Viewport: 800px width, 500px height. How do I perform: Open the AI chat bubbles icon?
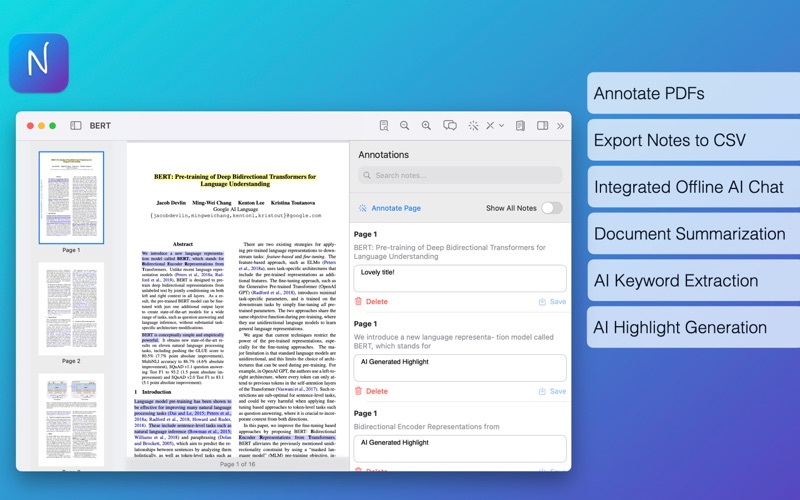click(x=449, y=126)
